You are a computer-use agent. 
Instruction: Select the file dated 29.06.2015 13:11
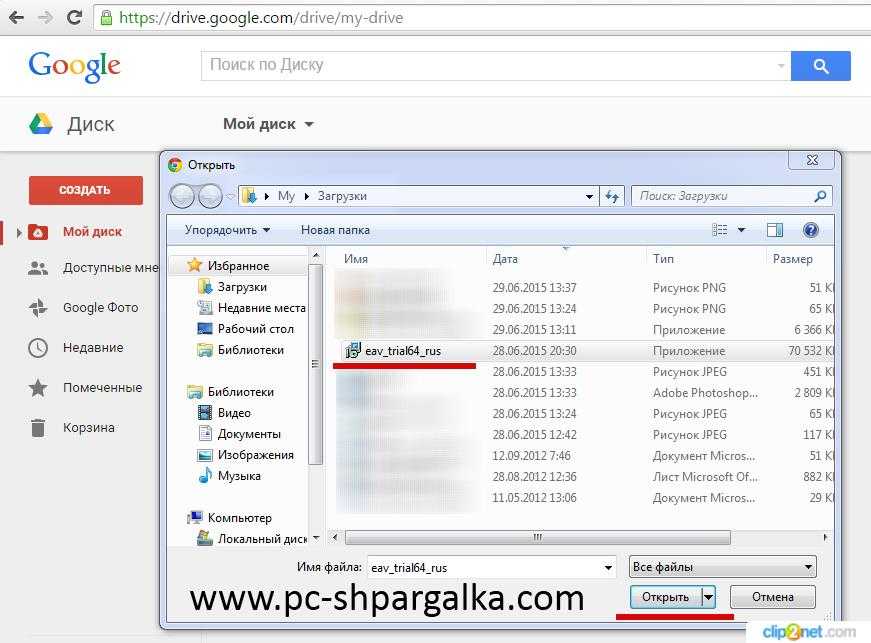coord(583,330)
